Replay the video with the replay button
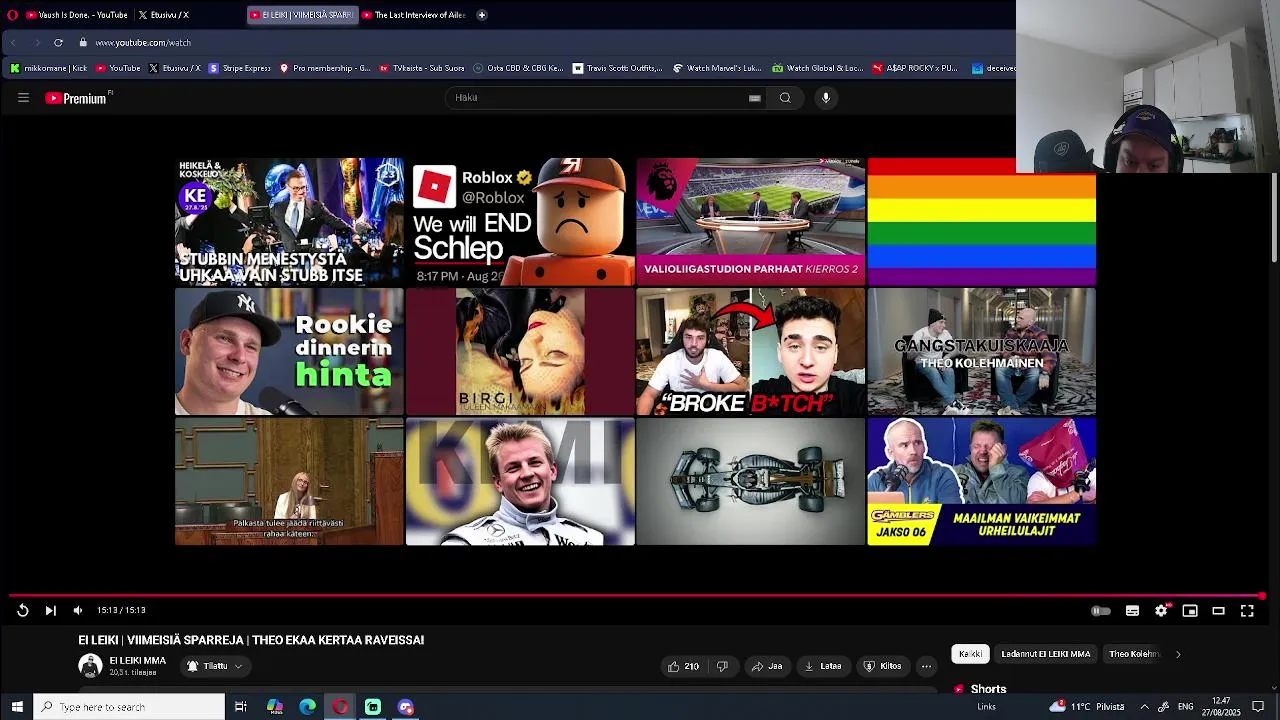Image resolution: width=1280 pixels, height=720 pixels. pos(22,610)
